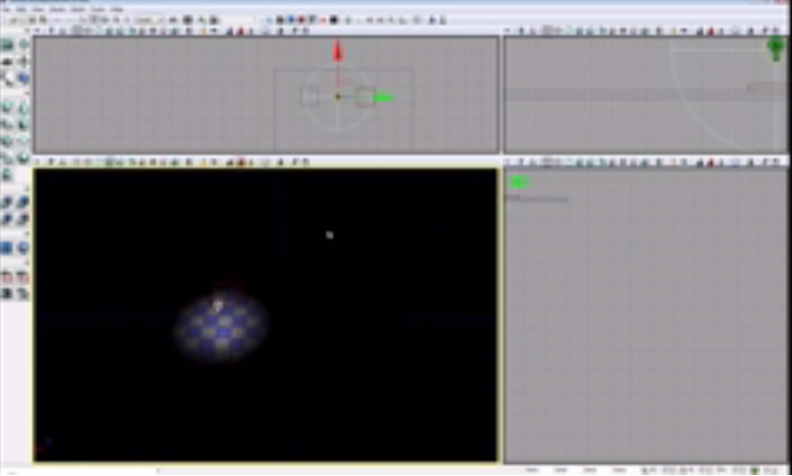The width and height of the screenshot is (792, 476).
Task: Click the red icon left of the black sphere
Action: click(323, 20)
